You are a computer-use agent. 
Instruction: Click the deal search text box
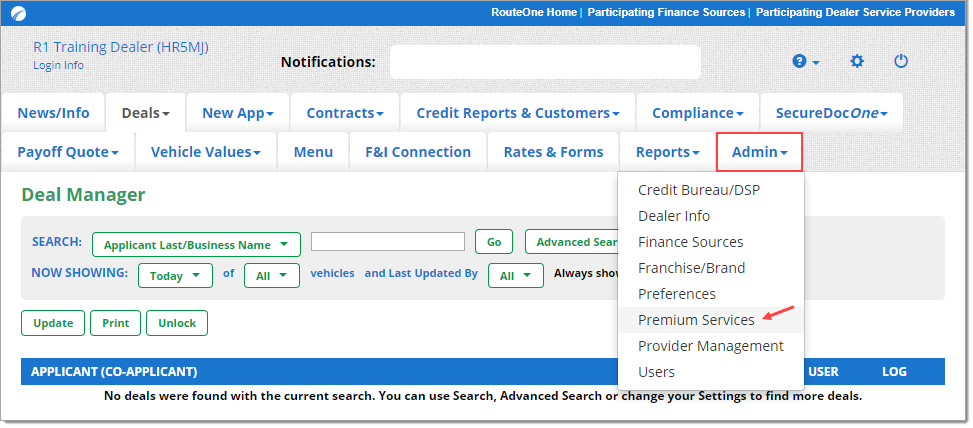pos(388,241)
